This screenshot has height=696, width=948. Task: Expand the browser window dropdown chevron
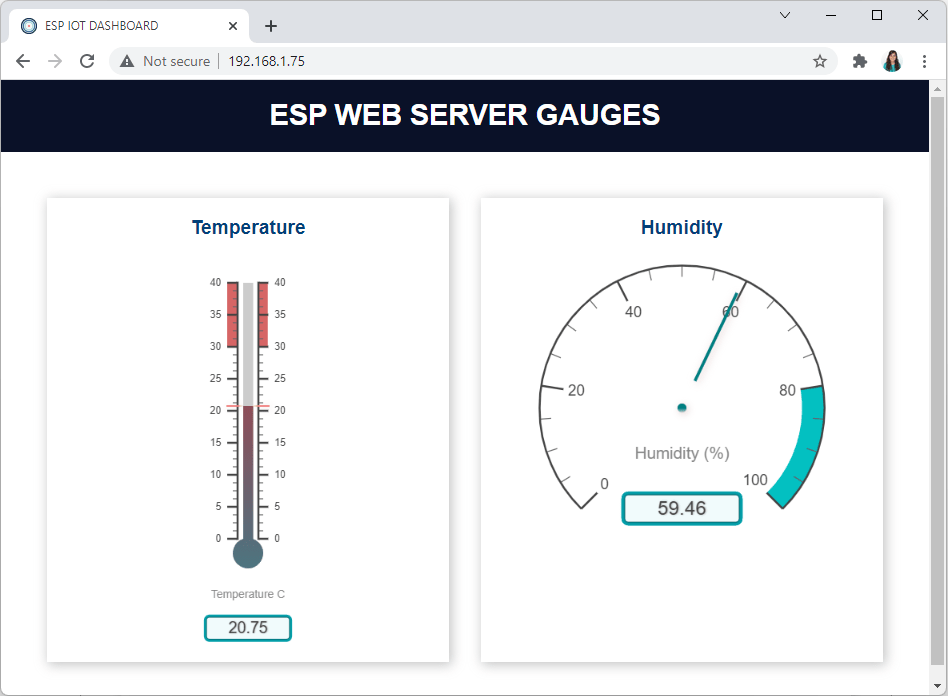pyautogui.click(x=784, y=15)
